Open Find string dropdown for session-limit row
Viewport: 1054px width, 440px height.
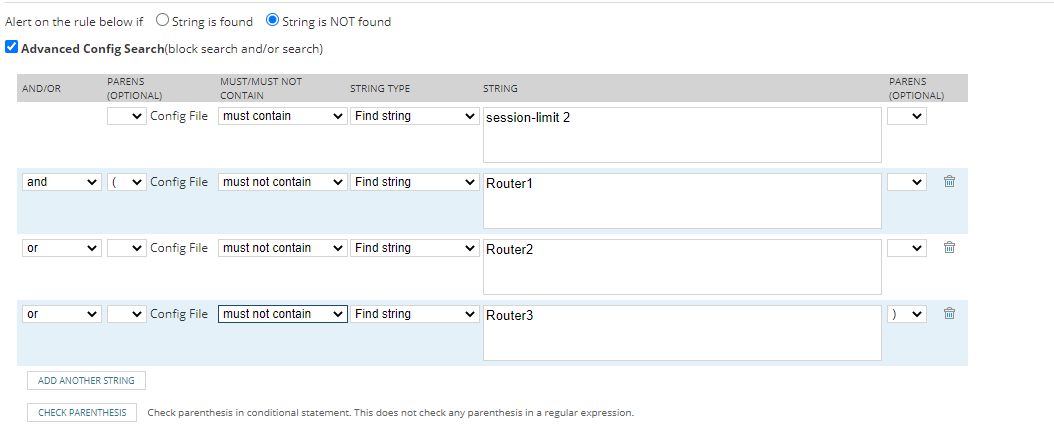click(x=415, y=116)
